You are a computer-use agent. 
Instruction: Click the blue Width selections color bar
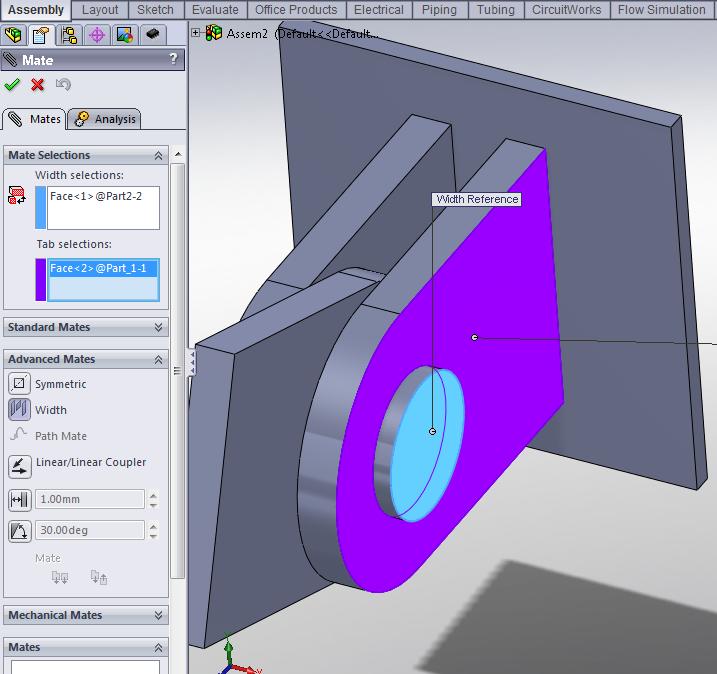pyautogui.click(x=40, y=208)
